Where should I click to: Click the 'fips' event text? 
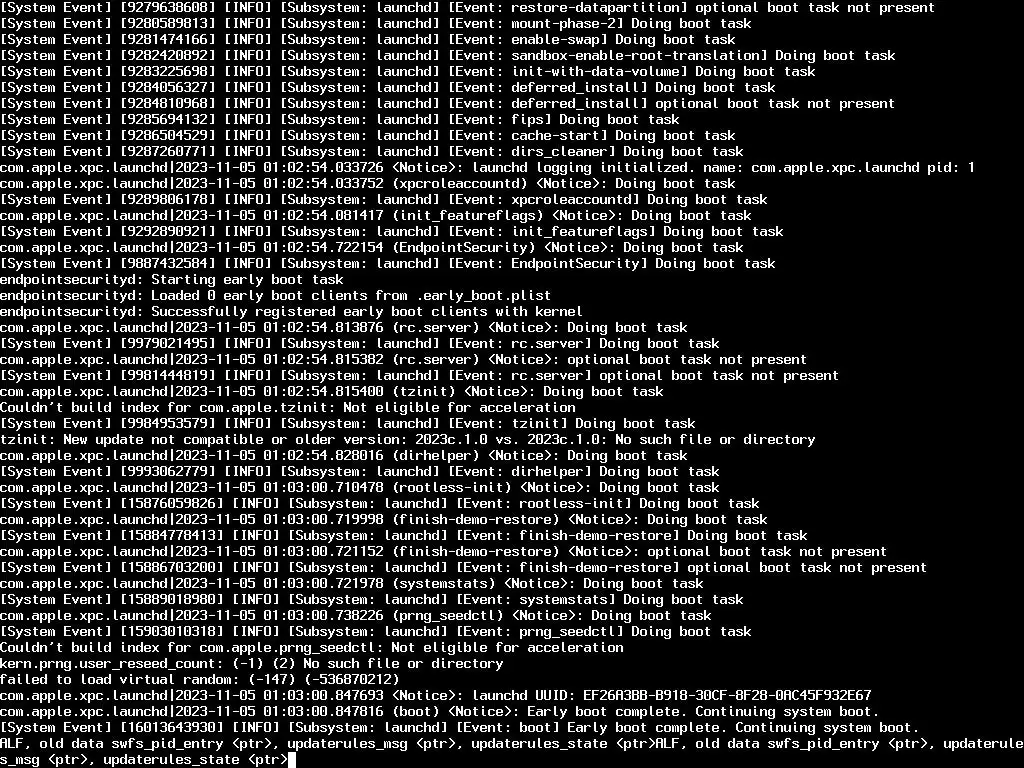click(x=527, y=120)
